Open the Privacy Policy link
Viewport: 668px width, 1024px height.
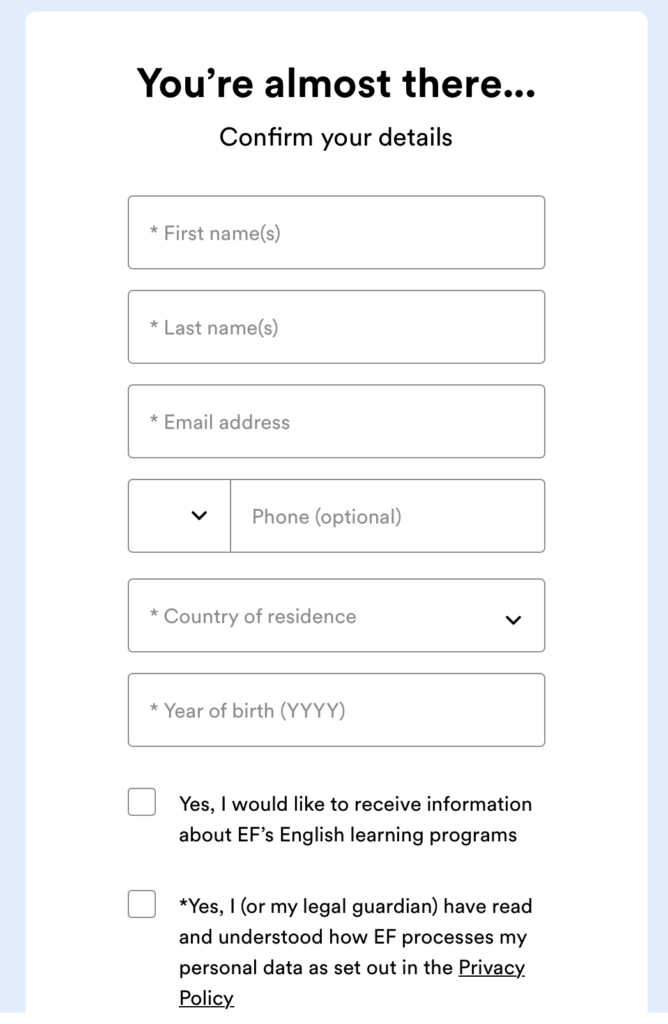[491, 968]
